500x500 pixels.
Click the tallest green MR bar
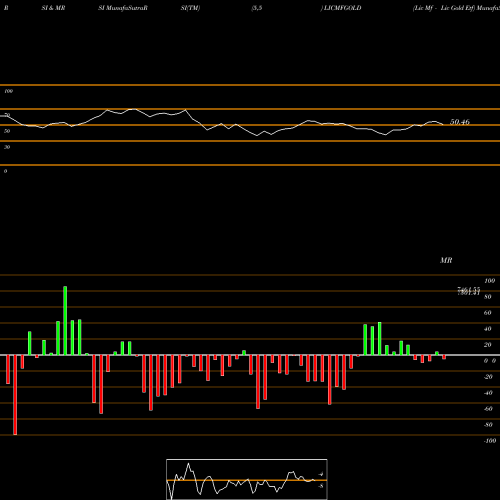click(65, 321)
